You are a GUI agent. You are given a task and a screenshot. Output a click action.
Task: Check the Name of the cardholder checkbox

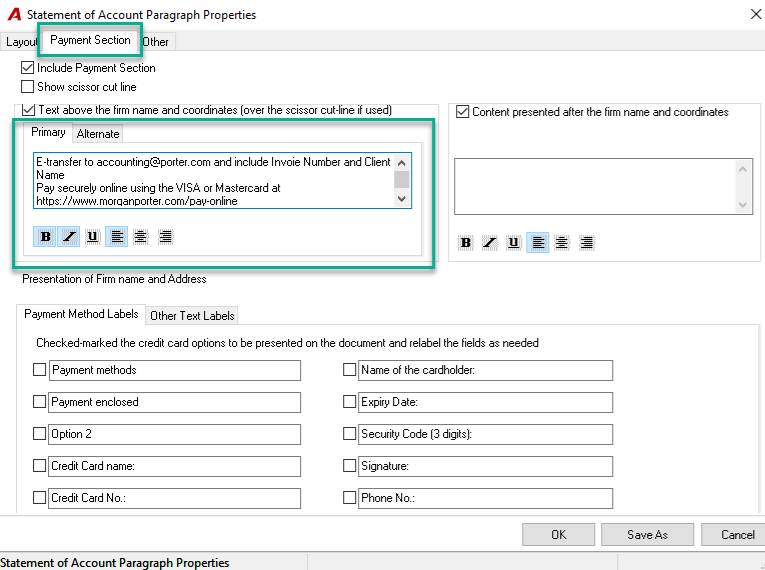(x=349, y=369)
